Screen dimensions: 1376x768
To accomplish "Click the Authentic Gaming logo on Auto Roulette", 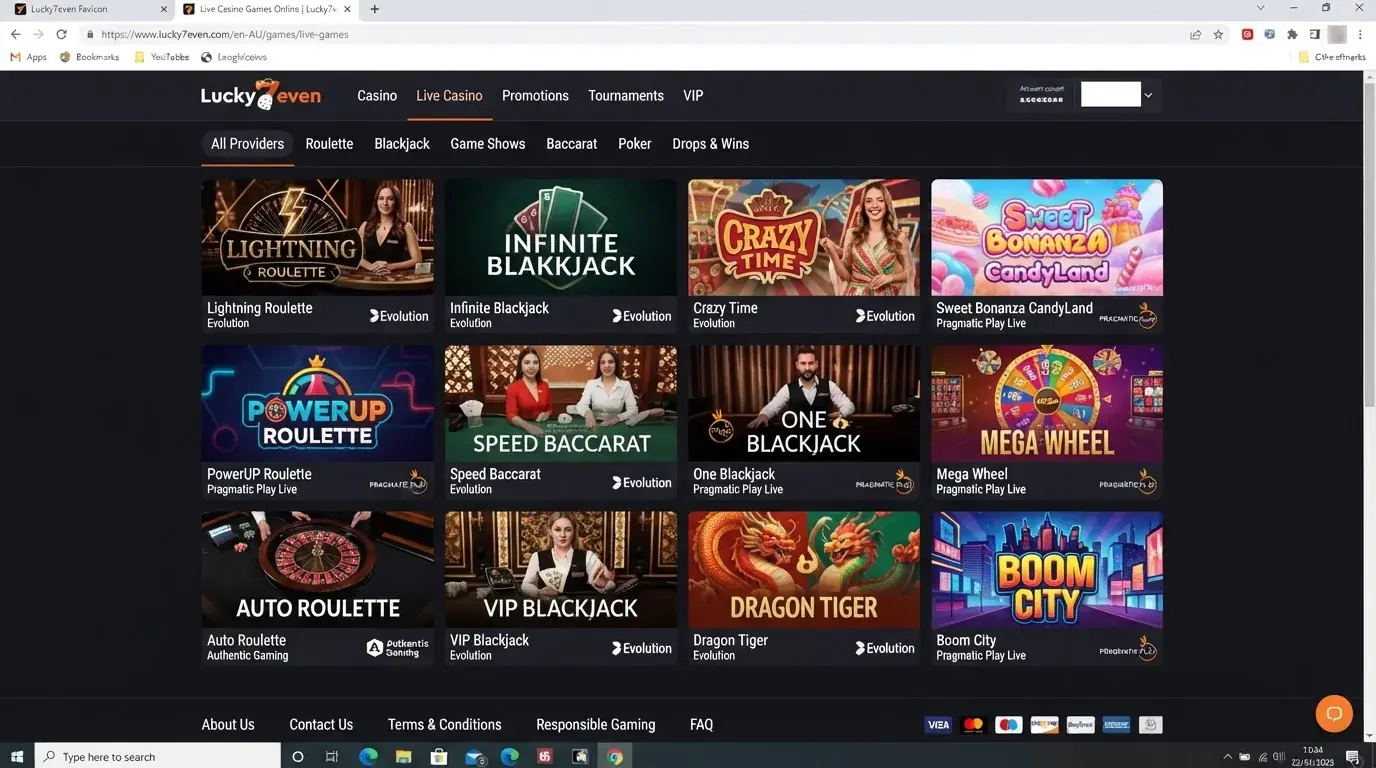I will click(x=398, y=648).
